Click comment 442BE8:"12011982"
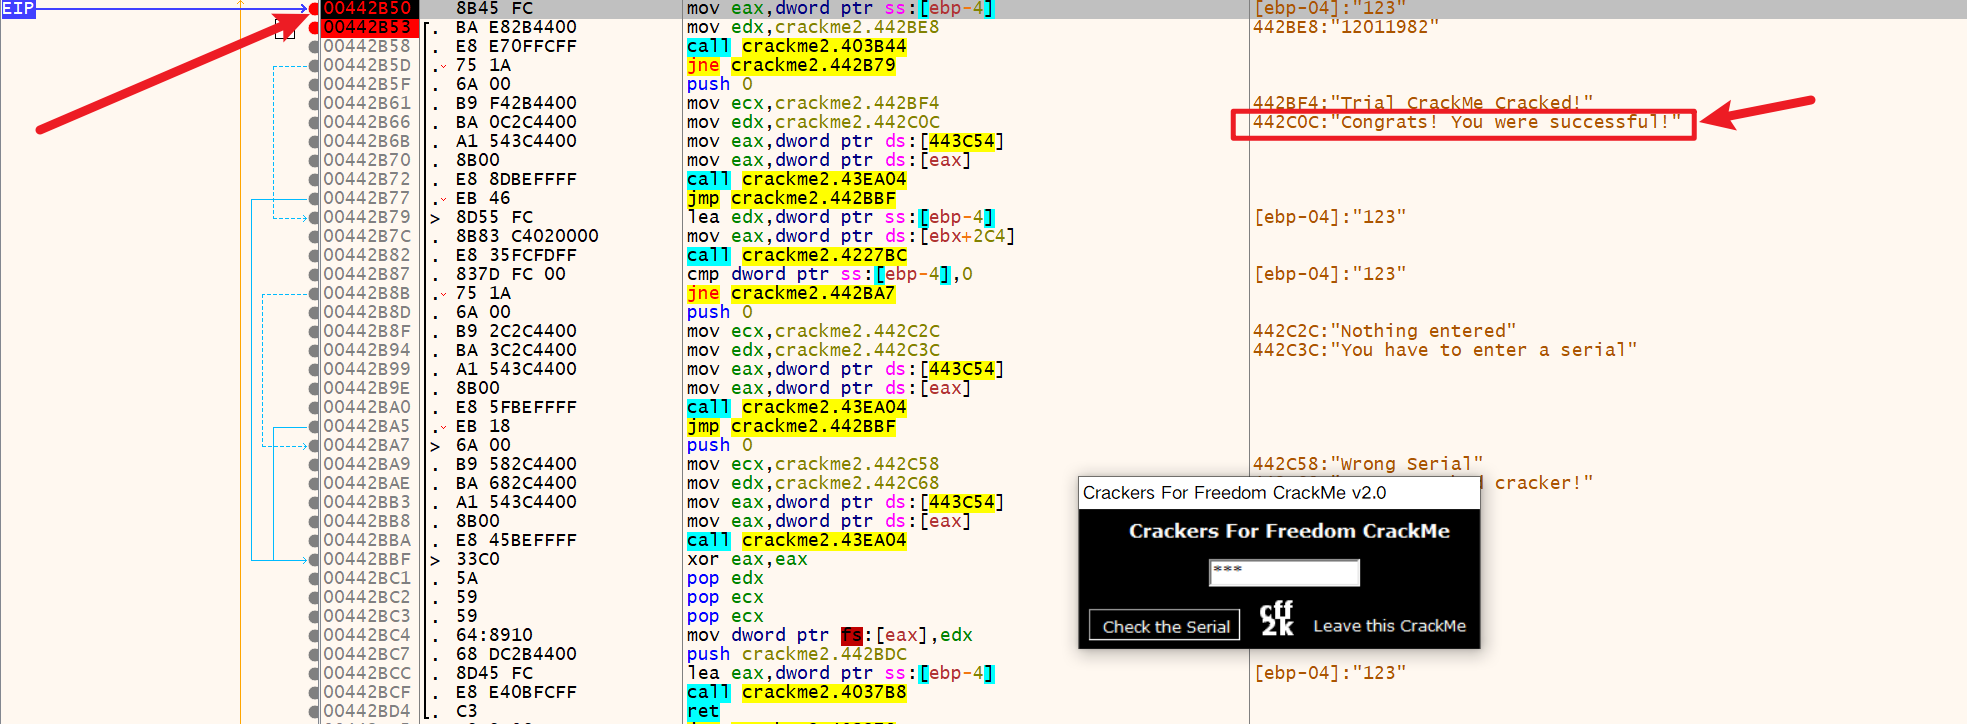The image size is (1967, 724). [1346, 28]
